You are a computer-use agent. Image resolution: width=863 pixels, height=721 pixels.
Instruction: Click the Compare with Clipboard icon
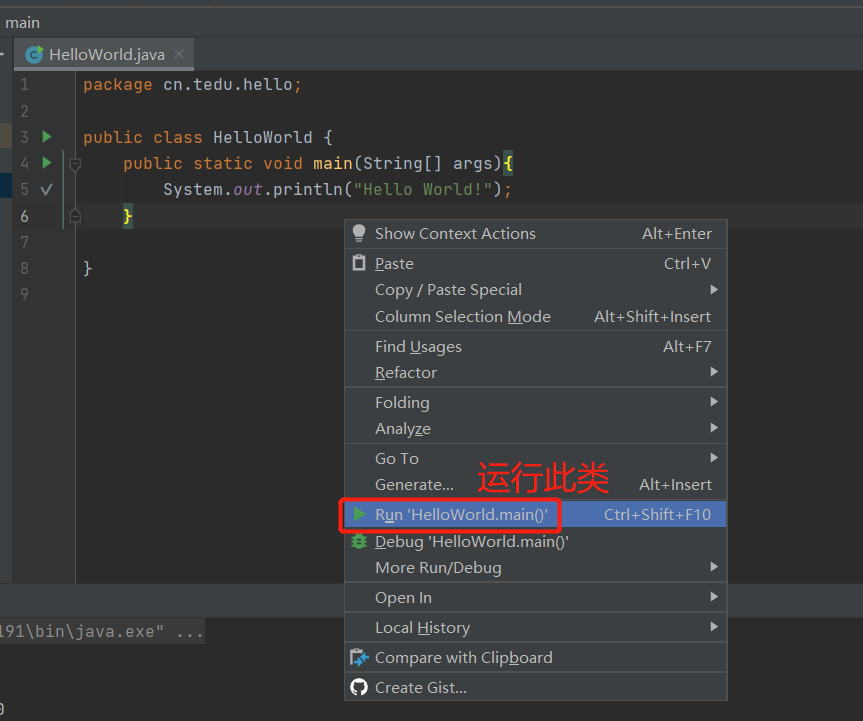(x=359, y=657)
